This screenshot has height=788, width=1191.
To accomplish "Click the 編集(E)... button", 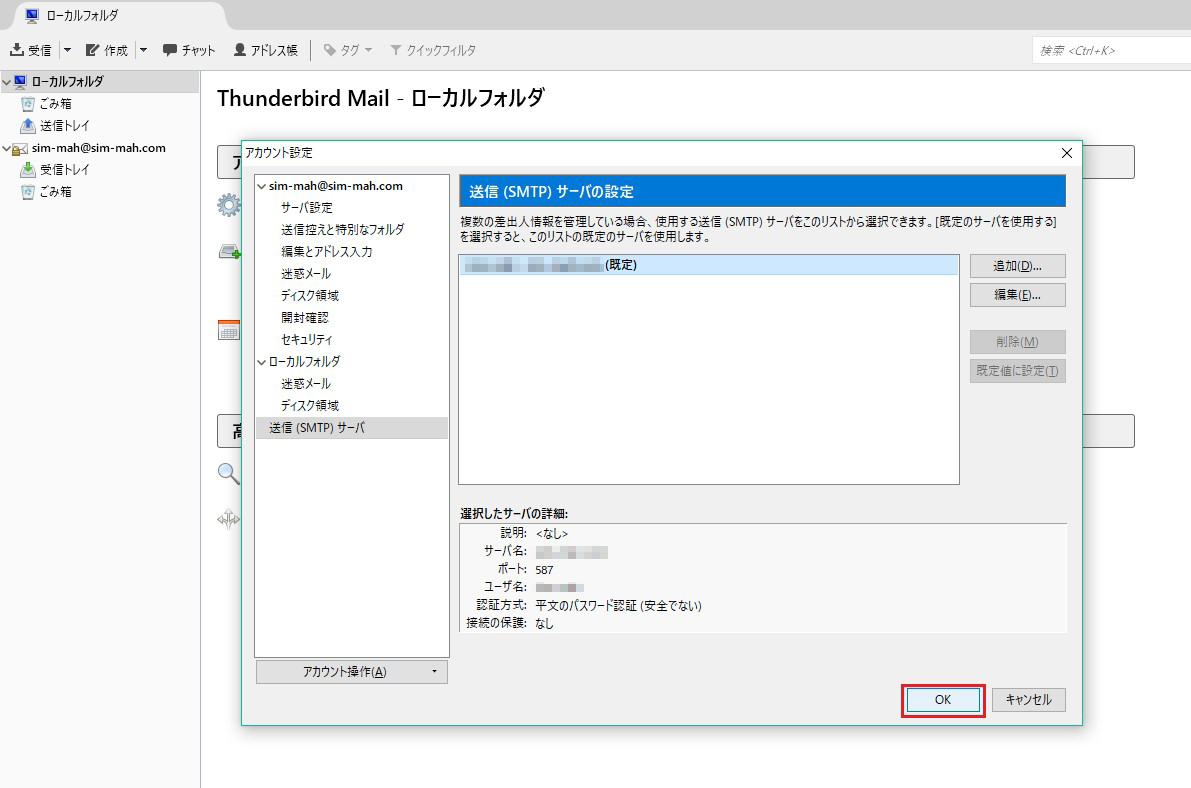I will 1017,295.
